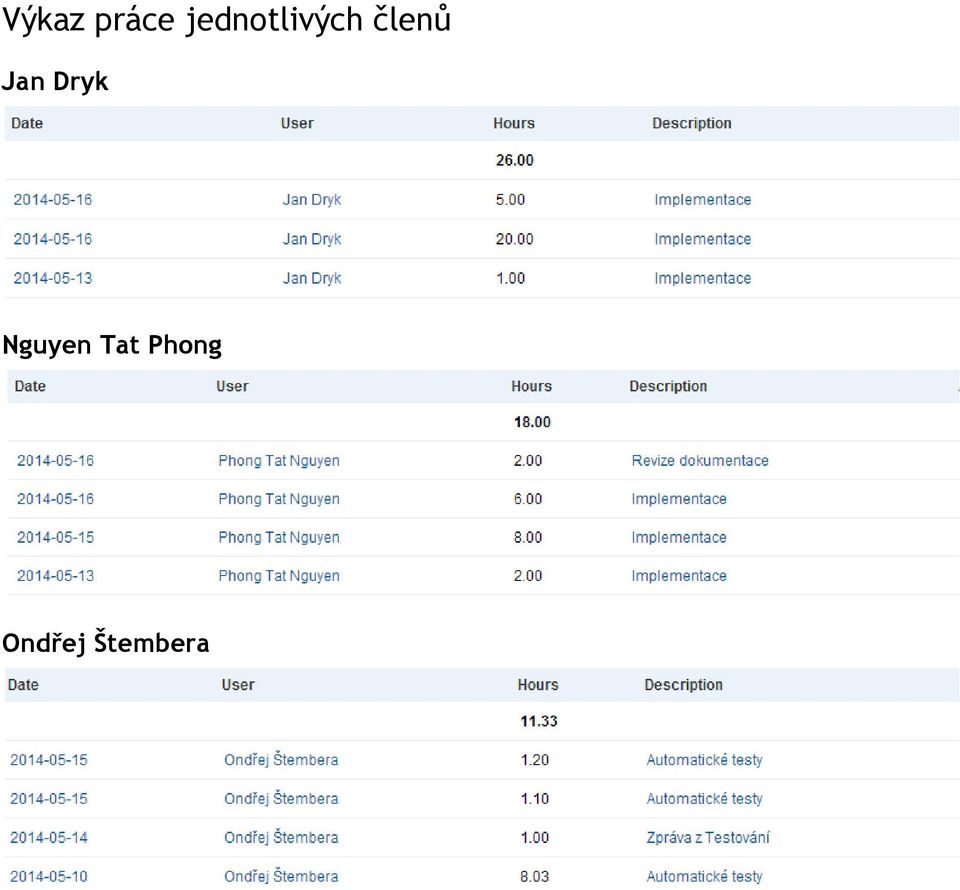Click the 2014-05-15 date in Phong's table

click(x=55, y=538)
